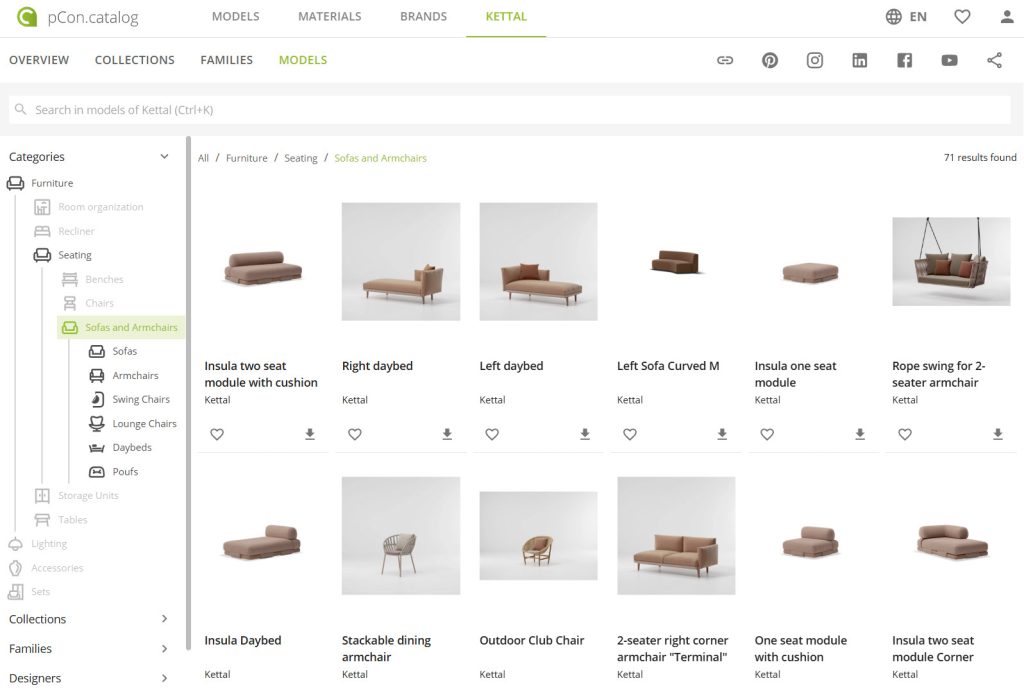Open the MATERIALS top menu
This screenshot has height=692, width=1024.
coord(329,16)
